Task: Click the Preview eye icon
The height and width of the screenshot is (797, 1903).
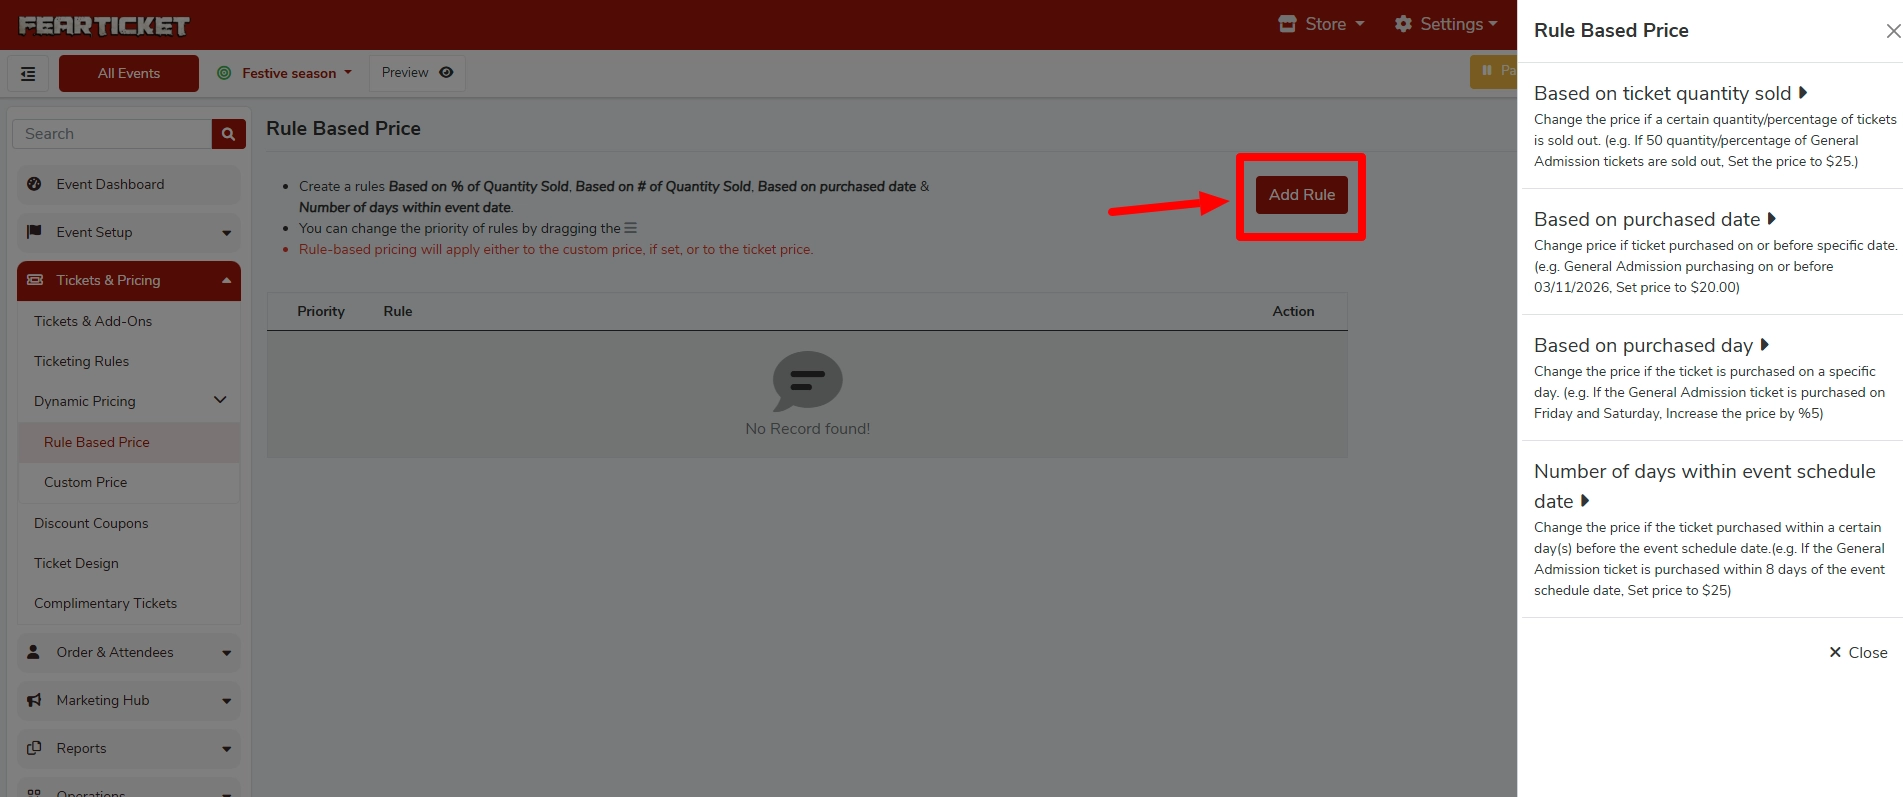Action: coord(446,72)
